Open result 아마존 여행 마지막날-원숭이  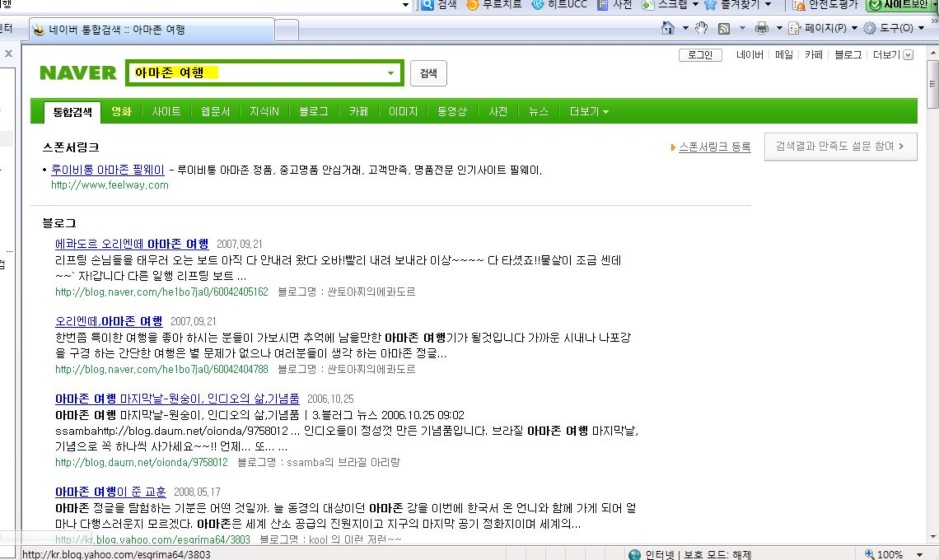point(177,398)
